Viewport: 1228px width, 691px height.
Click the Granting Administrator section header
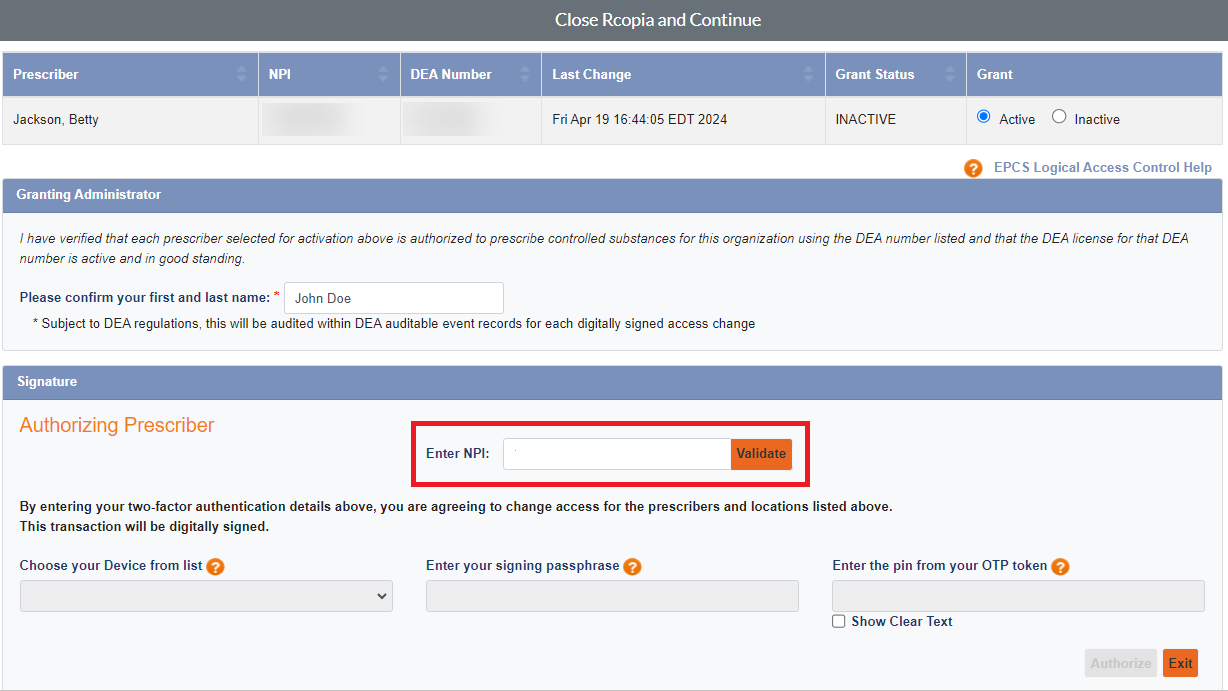(x=612, y=195)
